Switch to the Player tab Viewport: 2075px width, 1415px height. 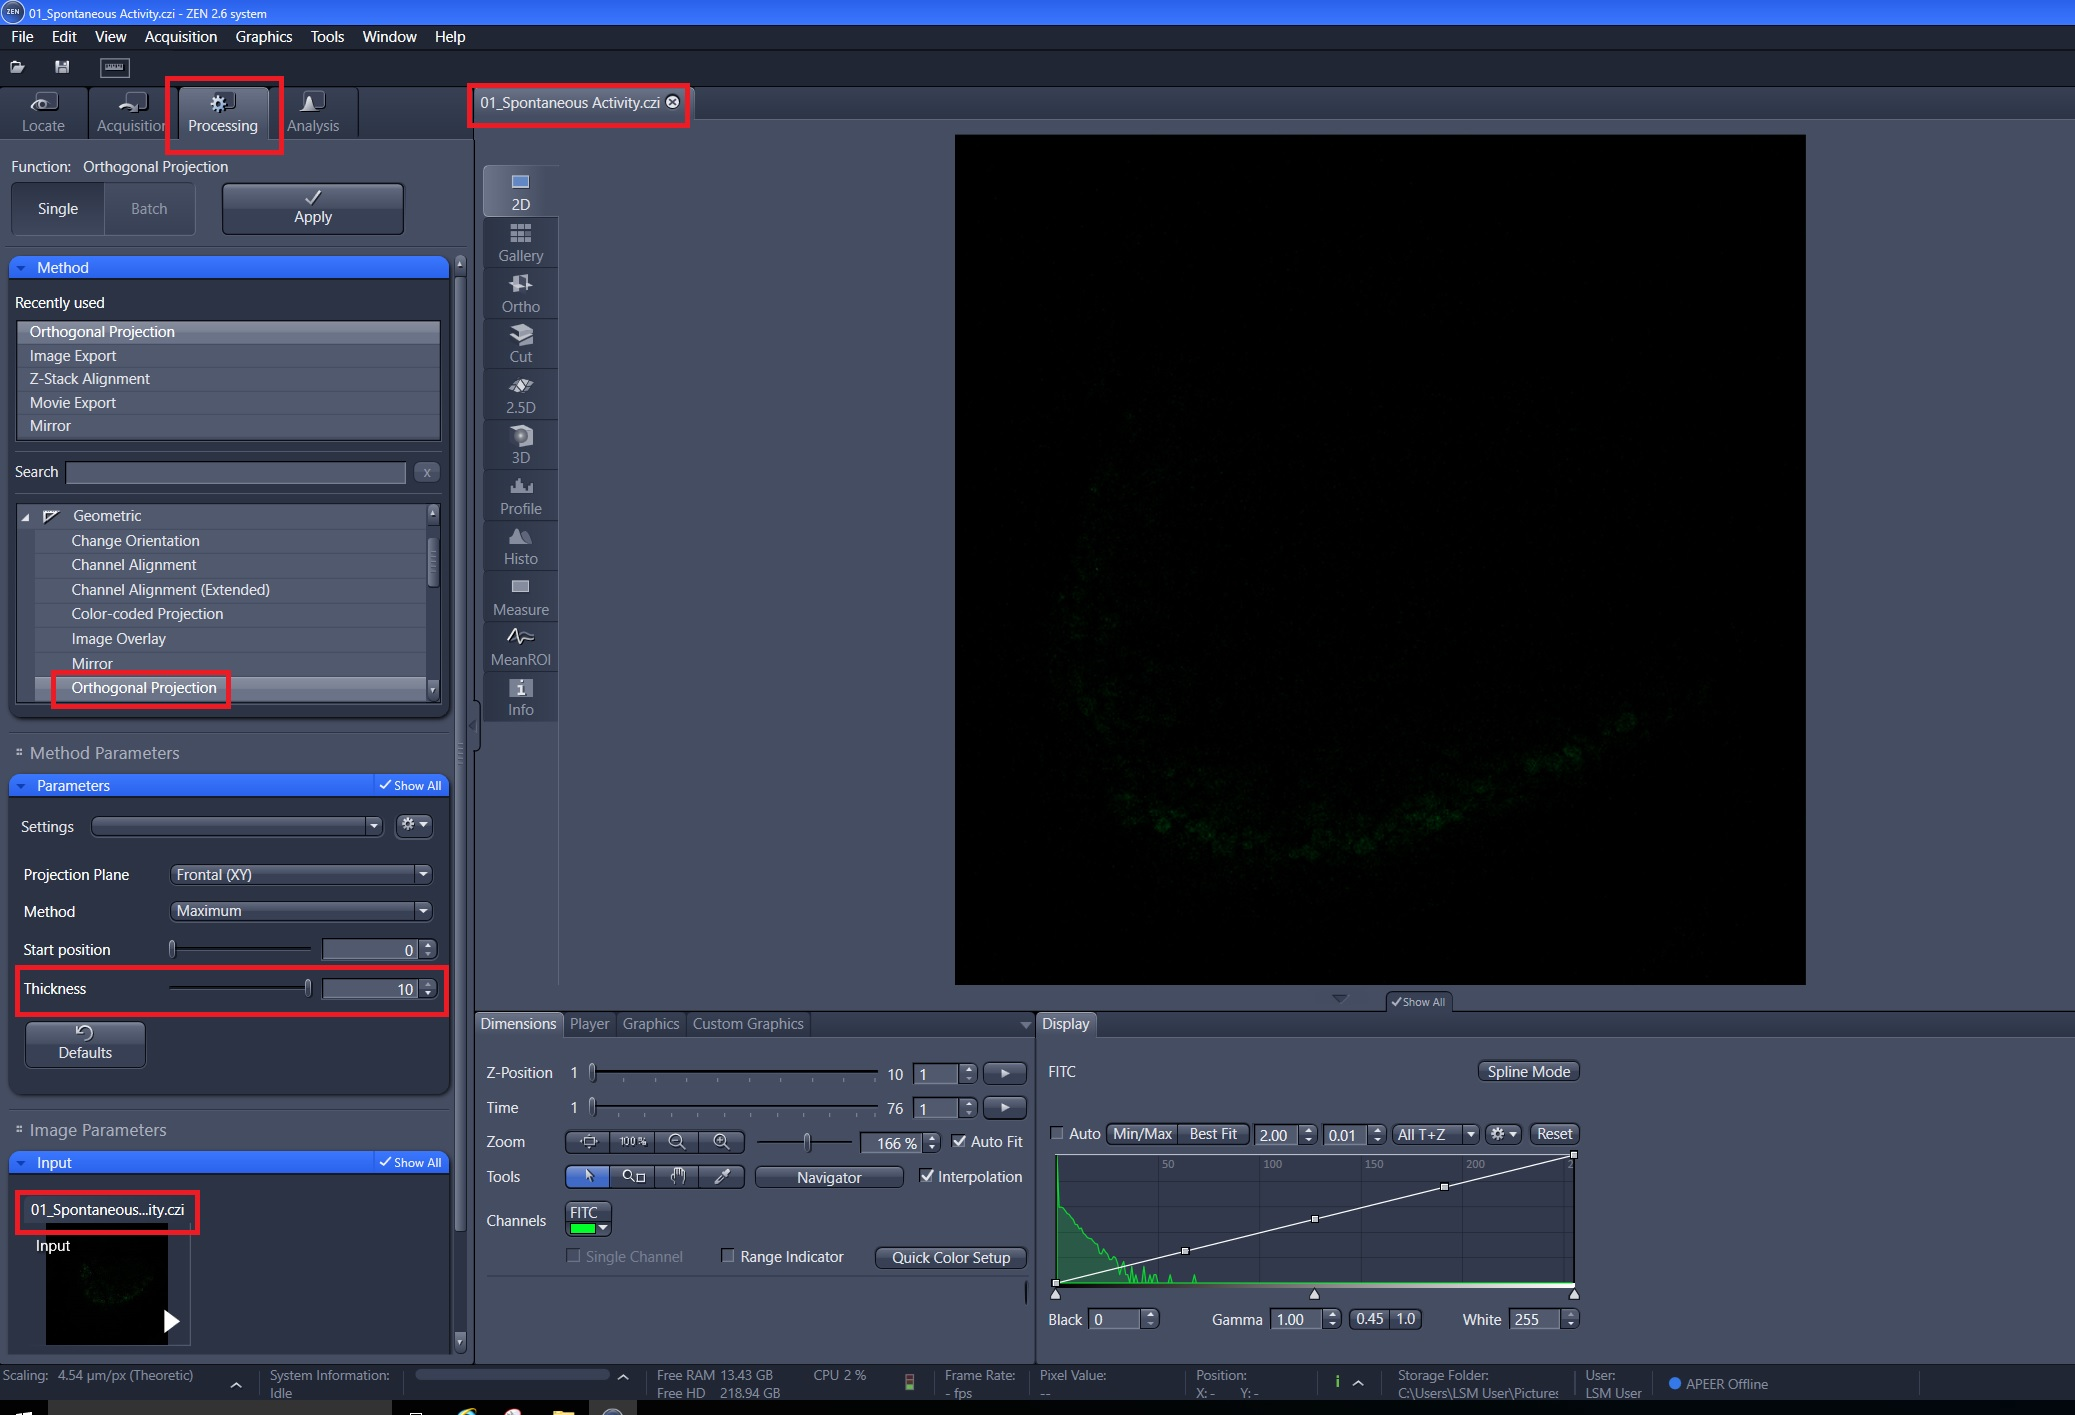pos(589,1023)
